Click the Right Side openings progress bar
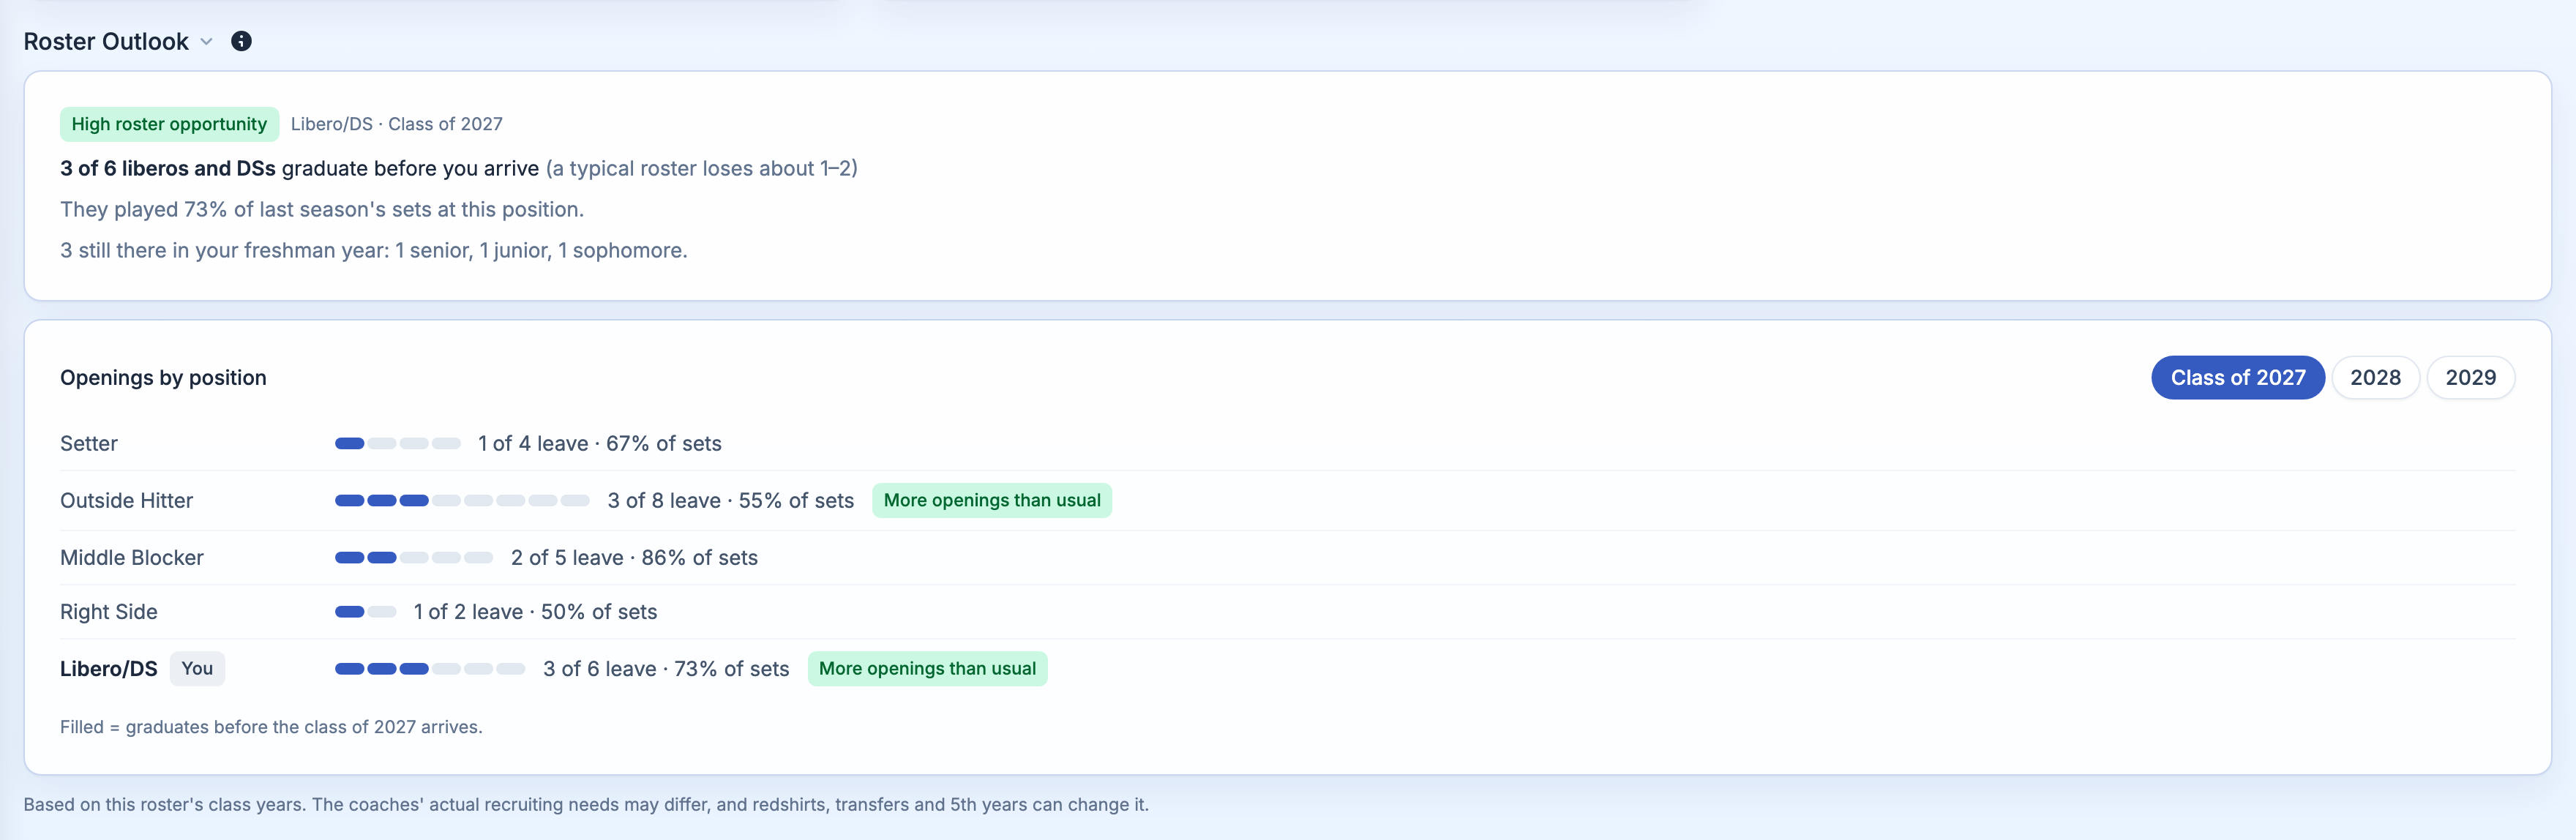The height and width of the screenshot is (840, 2576). click(366, 611)
